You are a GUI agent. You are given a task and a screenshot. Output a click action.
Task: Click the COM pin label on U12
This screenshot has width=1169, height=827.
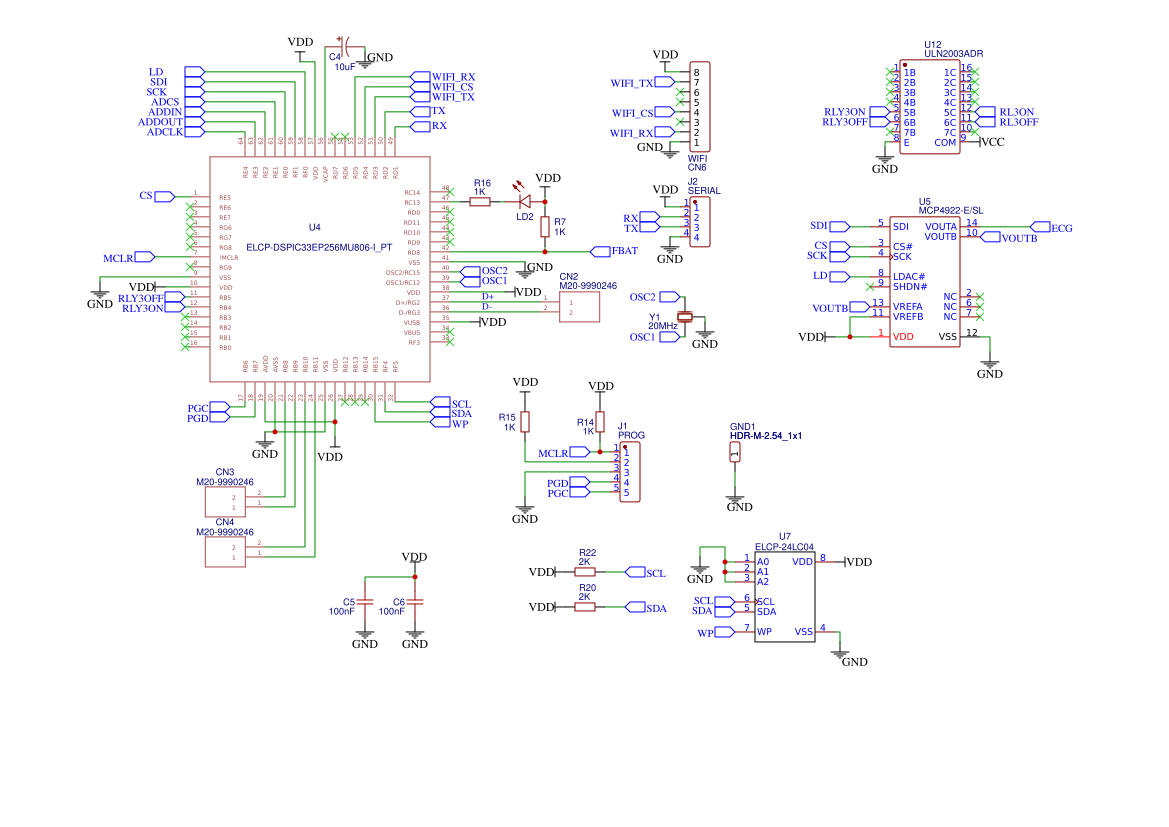coord(945,142)
